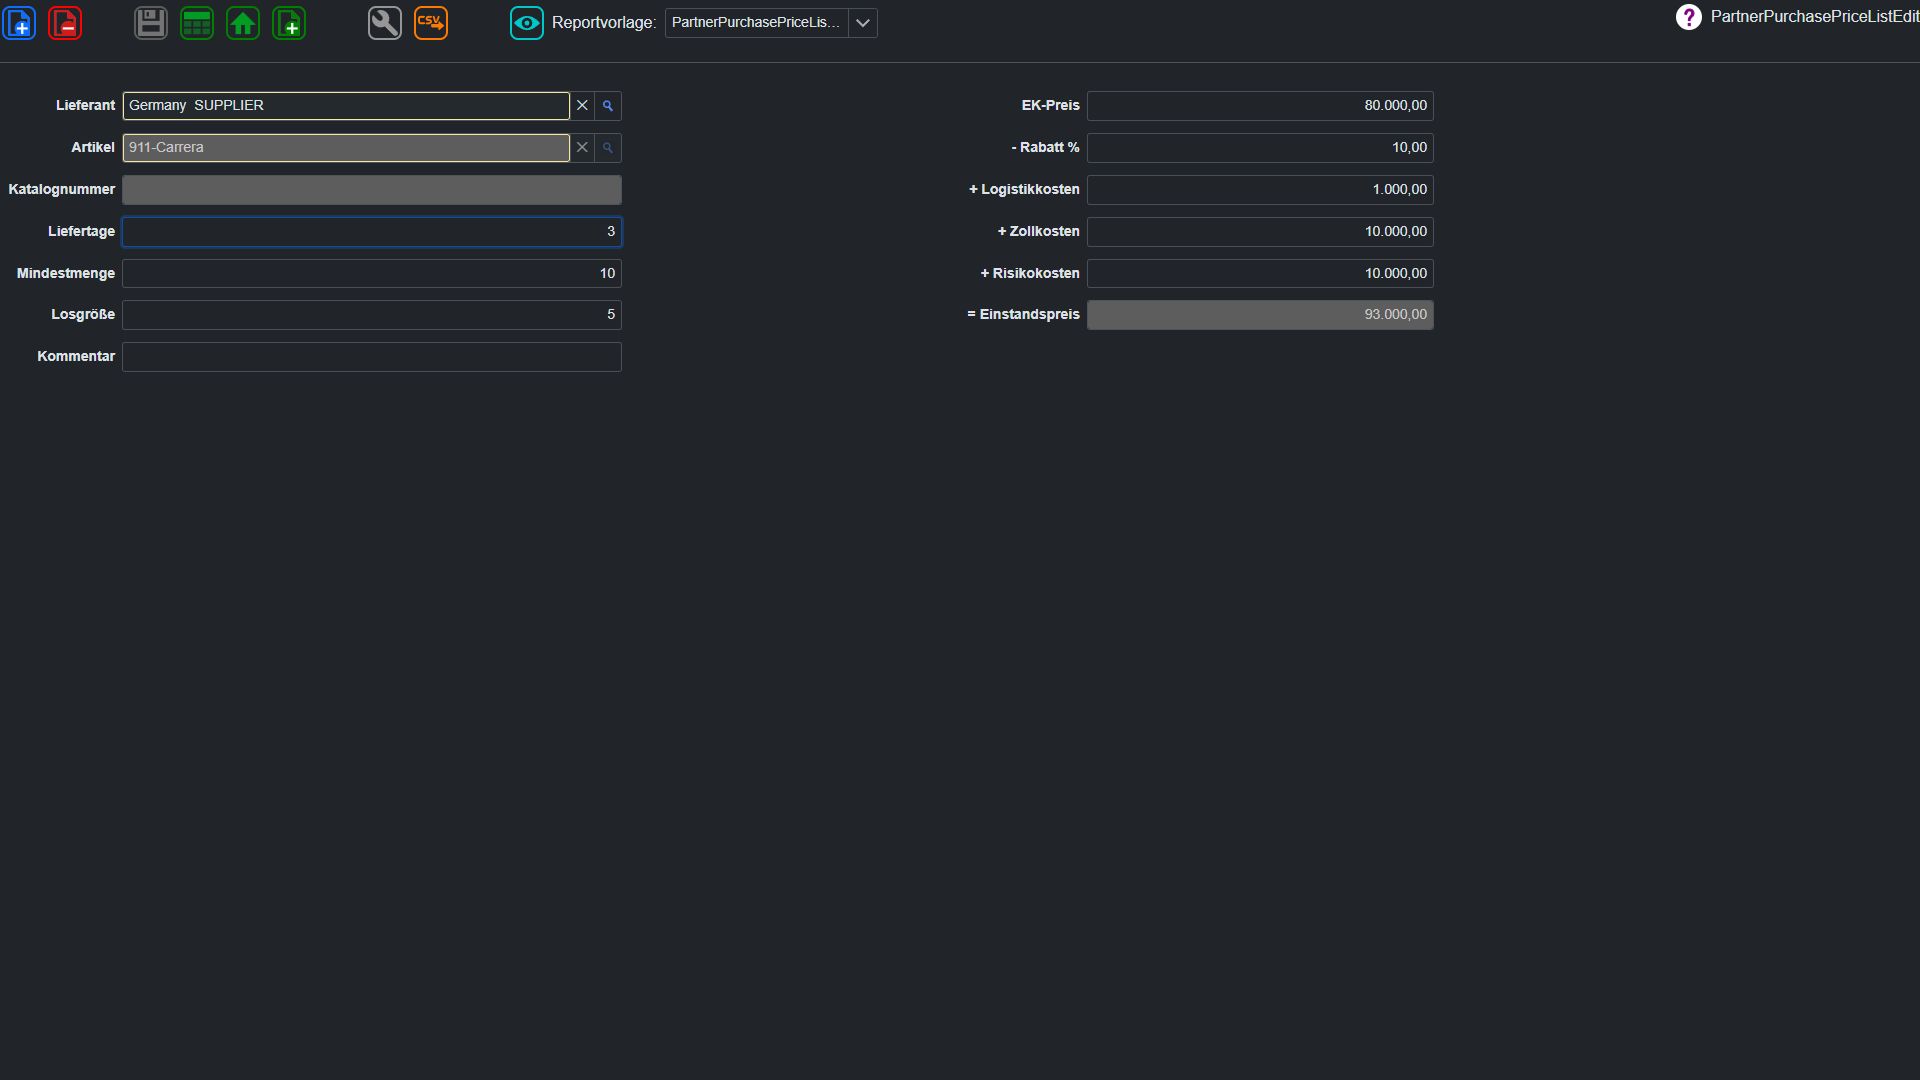
Task: Click the EK-Preis field showing 80.000,00
Action: pos(1260,106)
